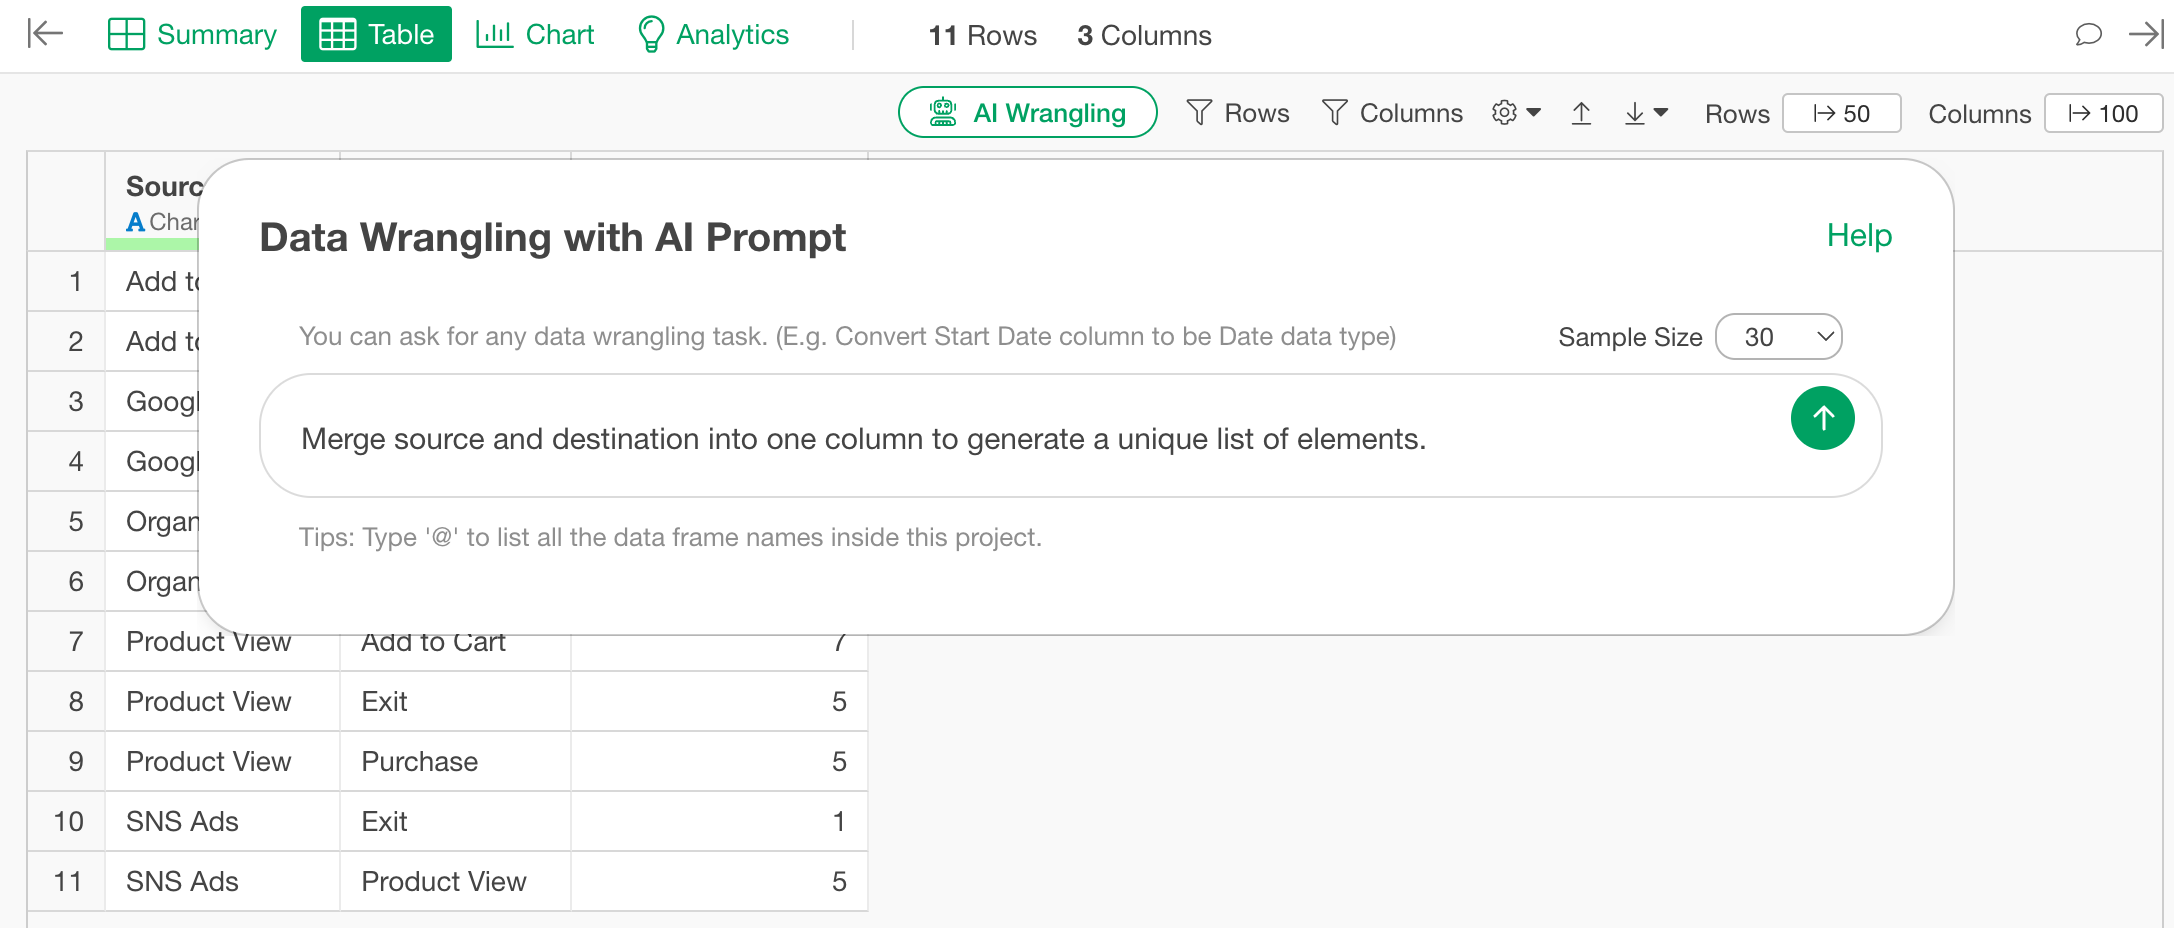This screenshot has height=928, width=2174.
Task: Click the collapse-left arrow icon
Action: tap(45, 34)
